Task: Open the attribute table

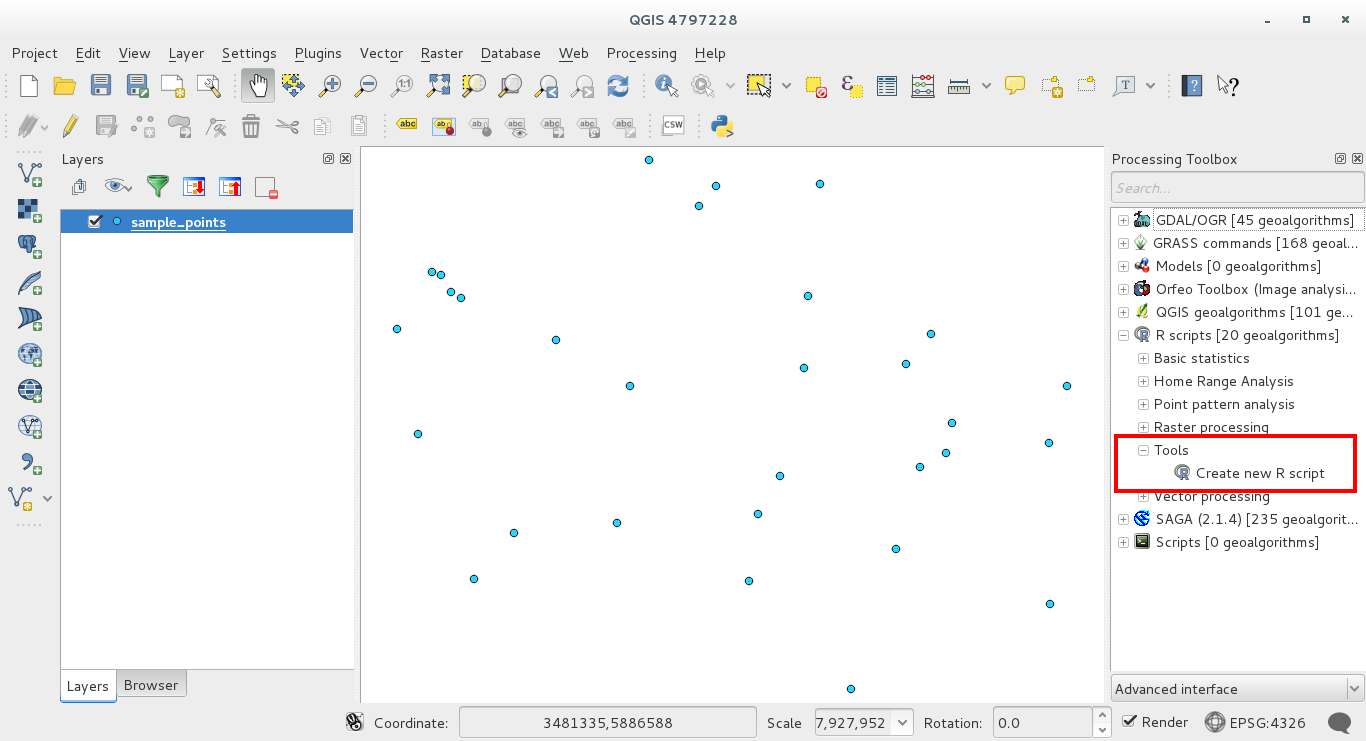Action: 887,86
